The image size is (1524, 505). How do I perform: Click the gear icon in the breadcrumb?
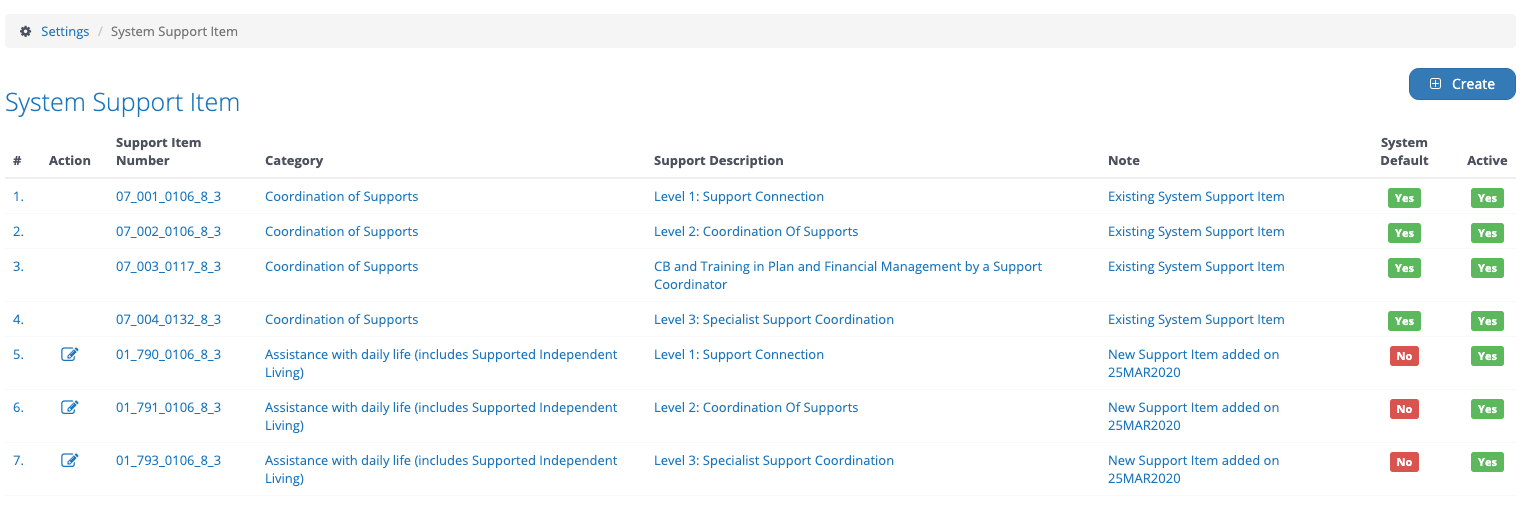(26, 31)
